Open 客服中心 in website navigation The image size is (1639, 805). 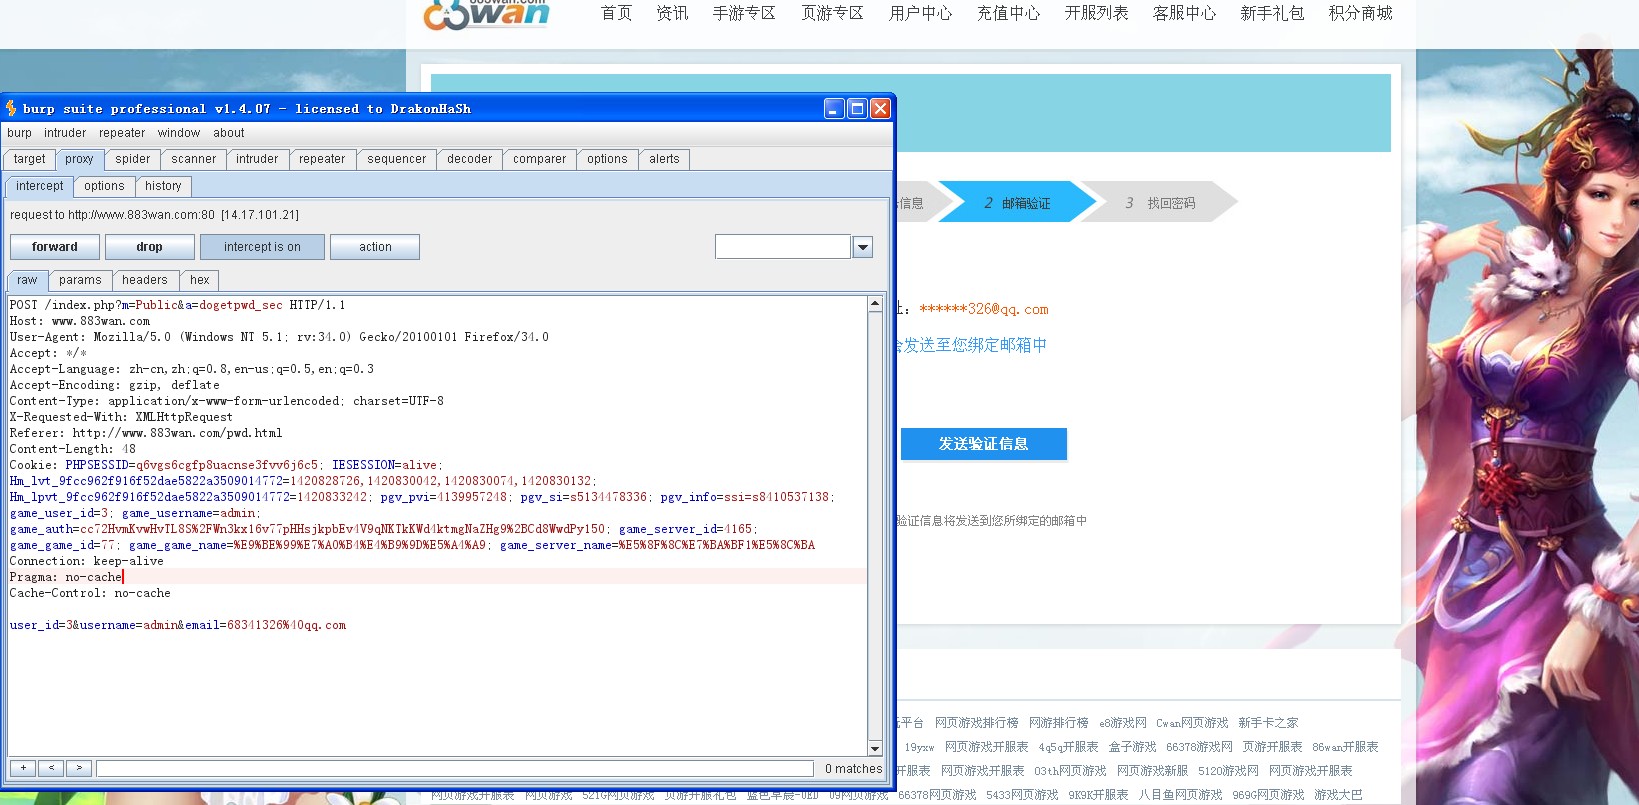(x=1184, y=13)
